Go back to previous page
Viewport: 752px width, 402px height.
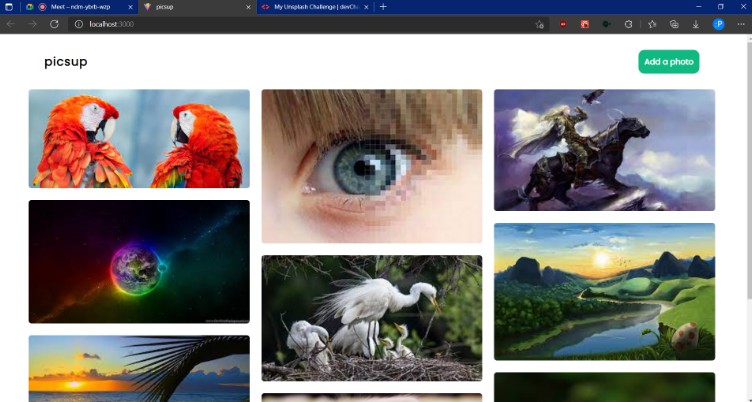11,24
